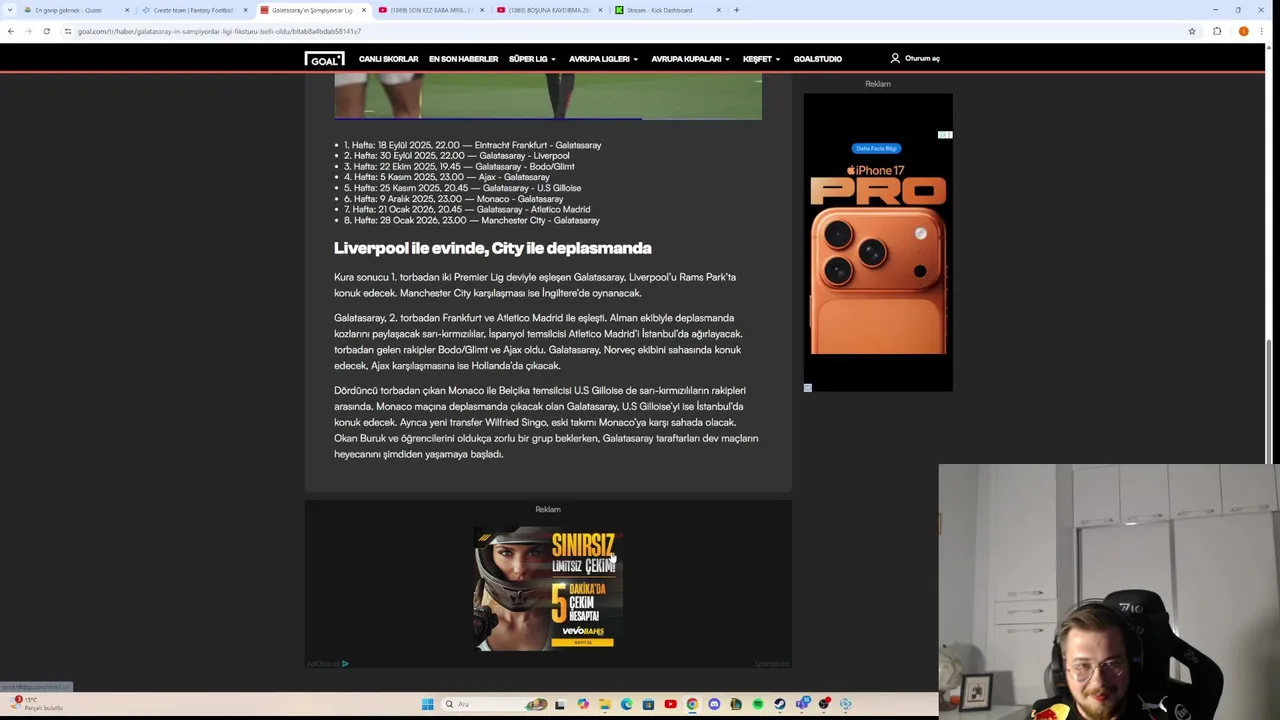
Task: Close the Kick Dashboard tab
Action: pyautogui.click(x=718, y=10)
